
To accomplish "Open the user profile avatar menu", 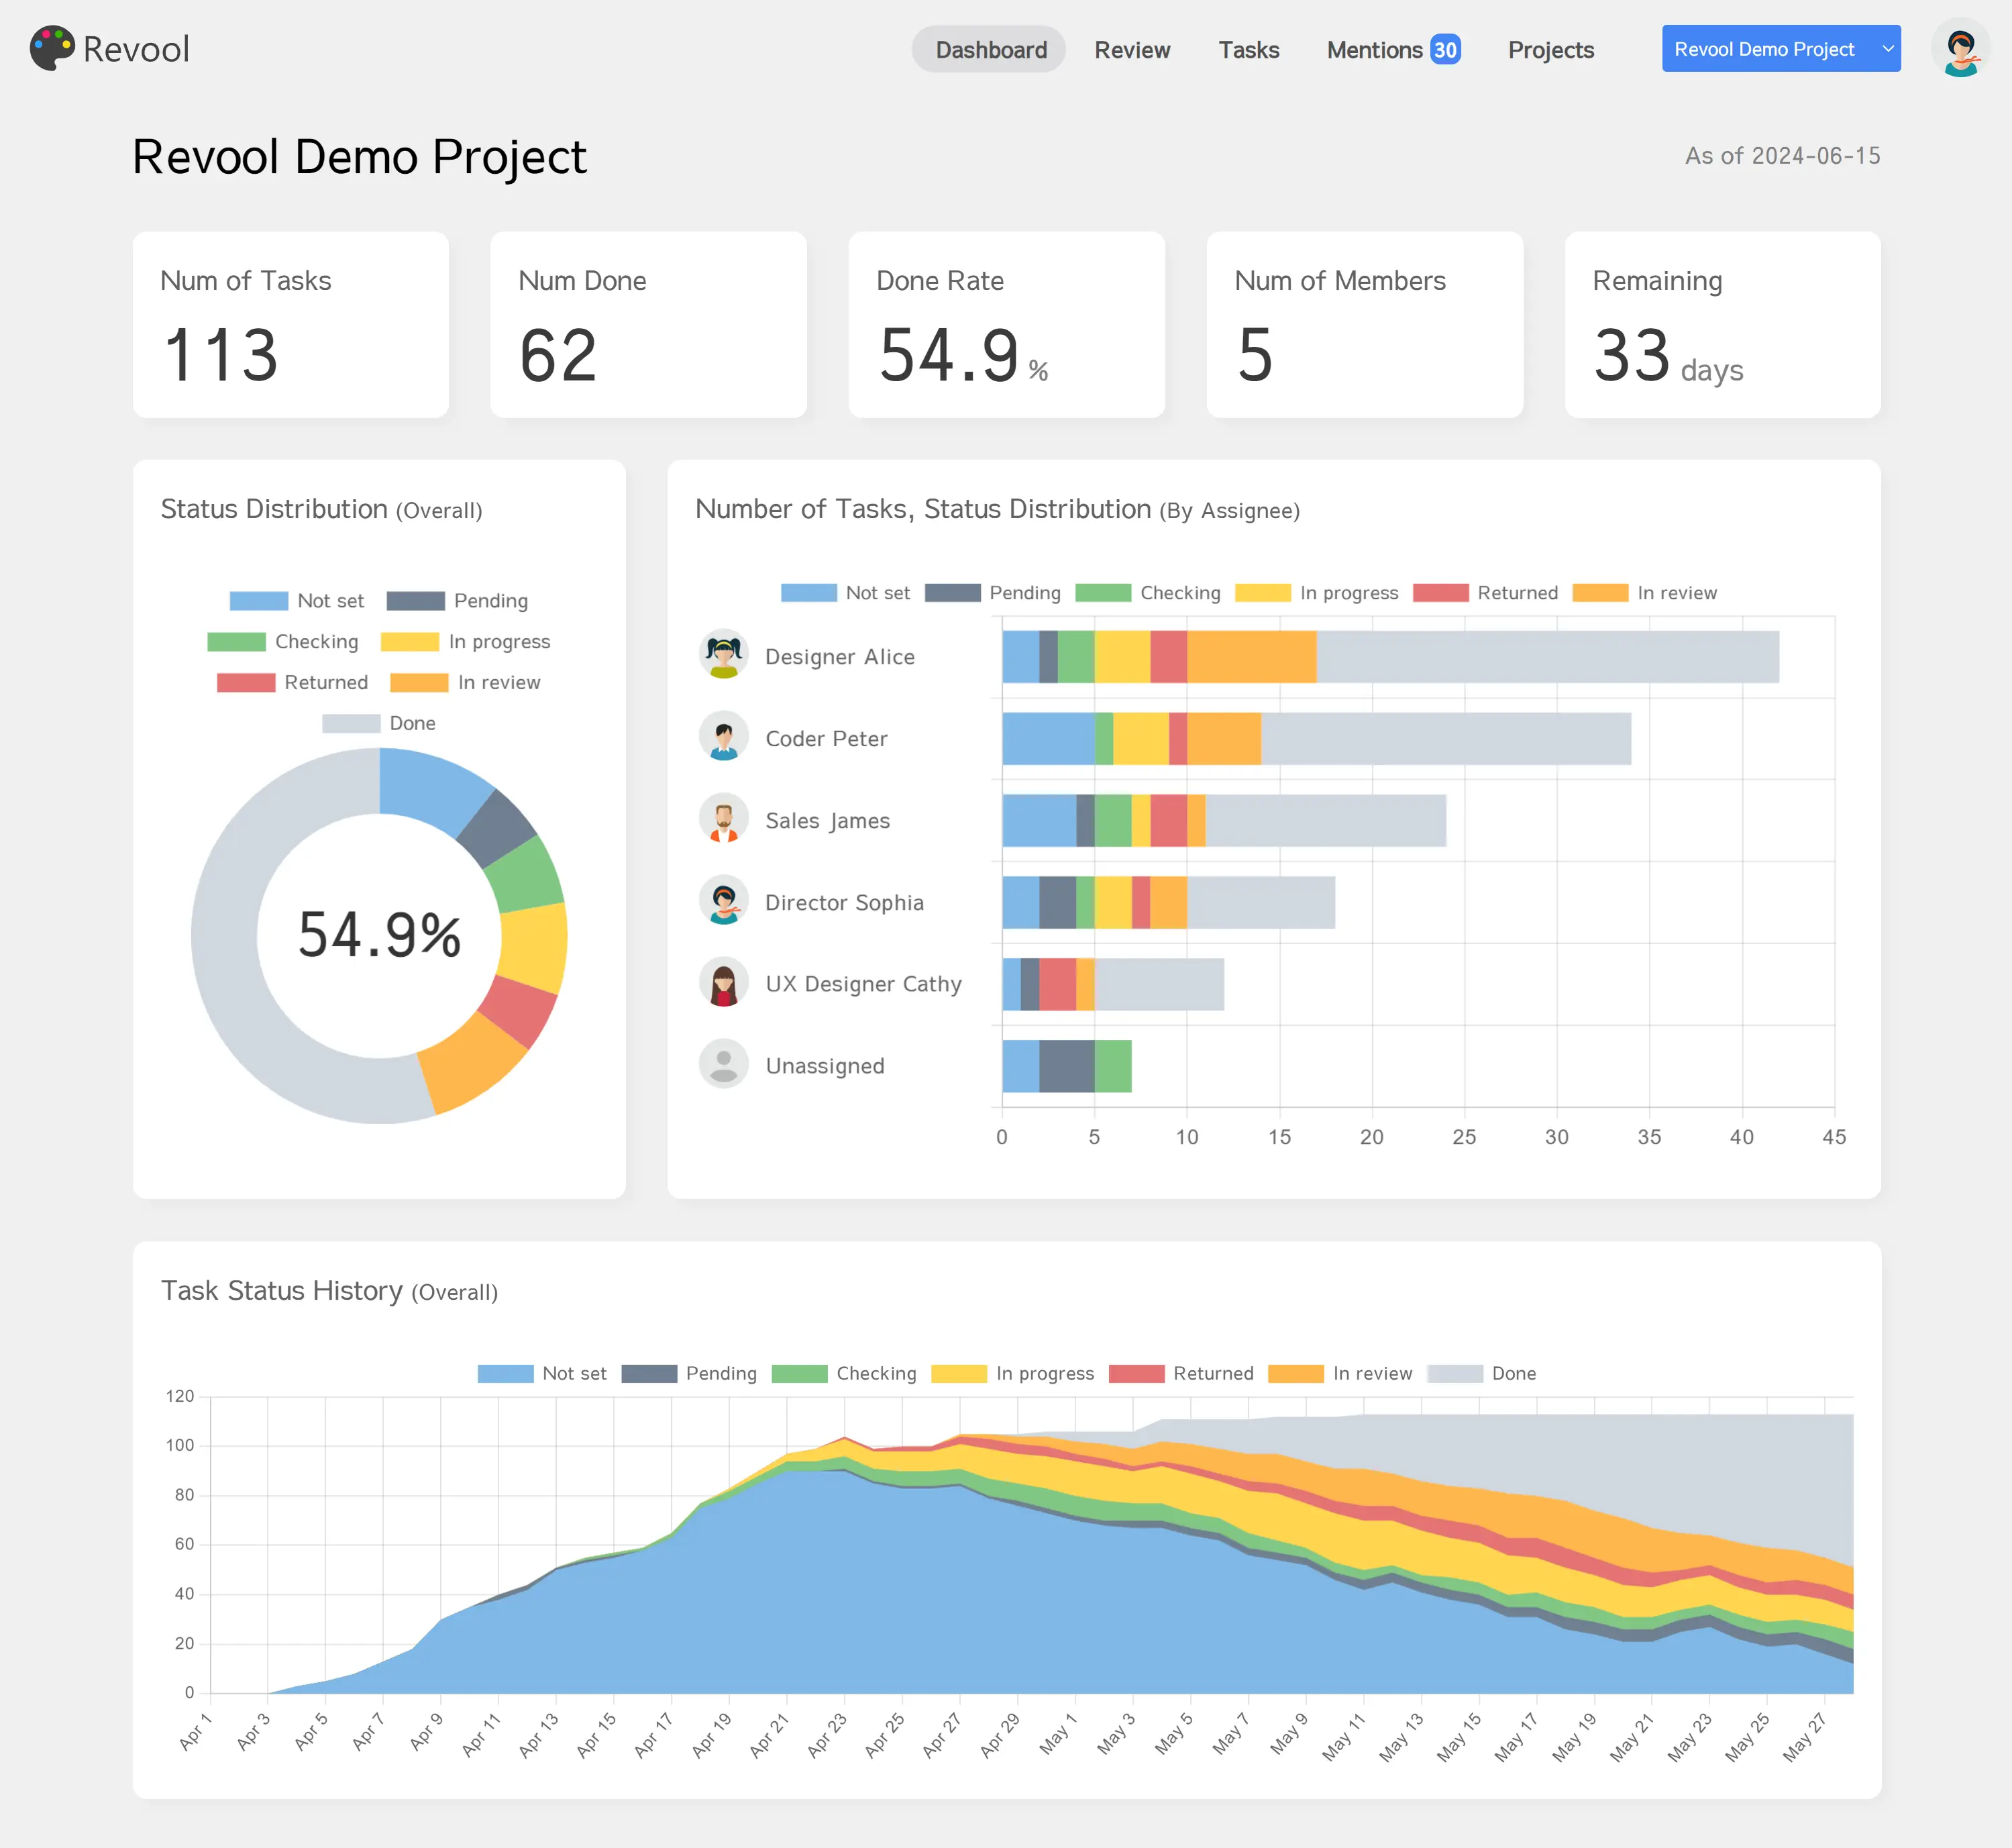I will click(x=1960, y=48).
